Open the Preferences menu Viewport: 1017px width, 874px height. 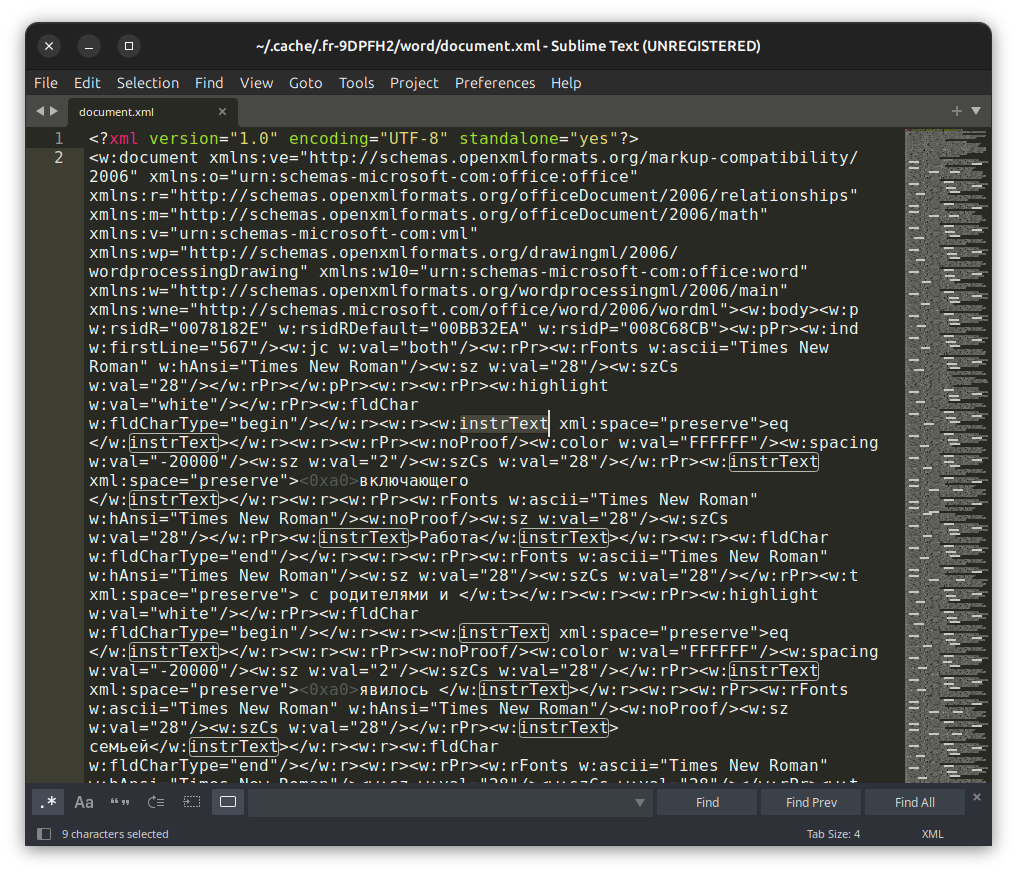pyautogui.click(x=495, y=83)
